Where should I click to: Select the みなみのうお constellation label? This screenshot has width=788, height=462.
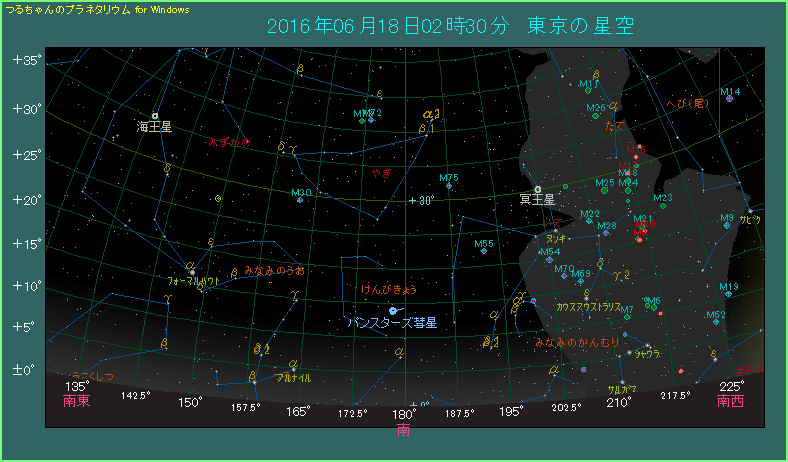275,270
